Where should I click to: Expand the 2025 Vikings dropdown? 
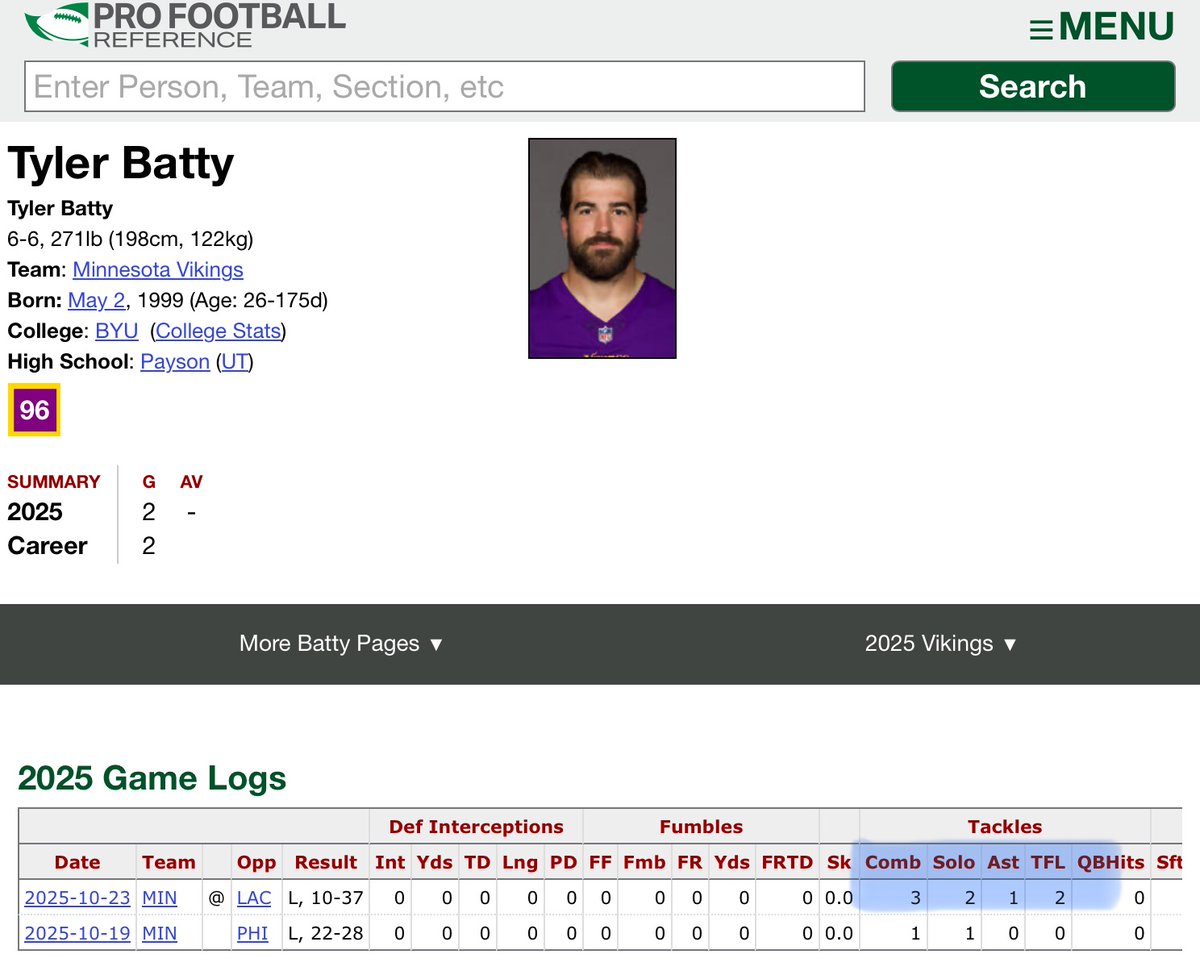click(x=941, y=644)
